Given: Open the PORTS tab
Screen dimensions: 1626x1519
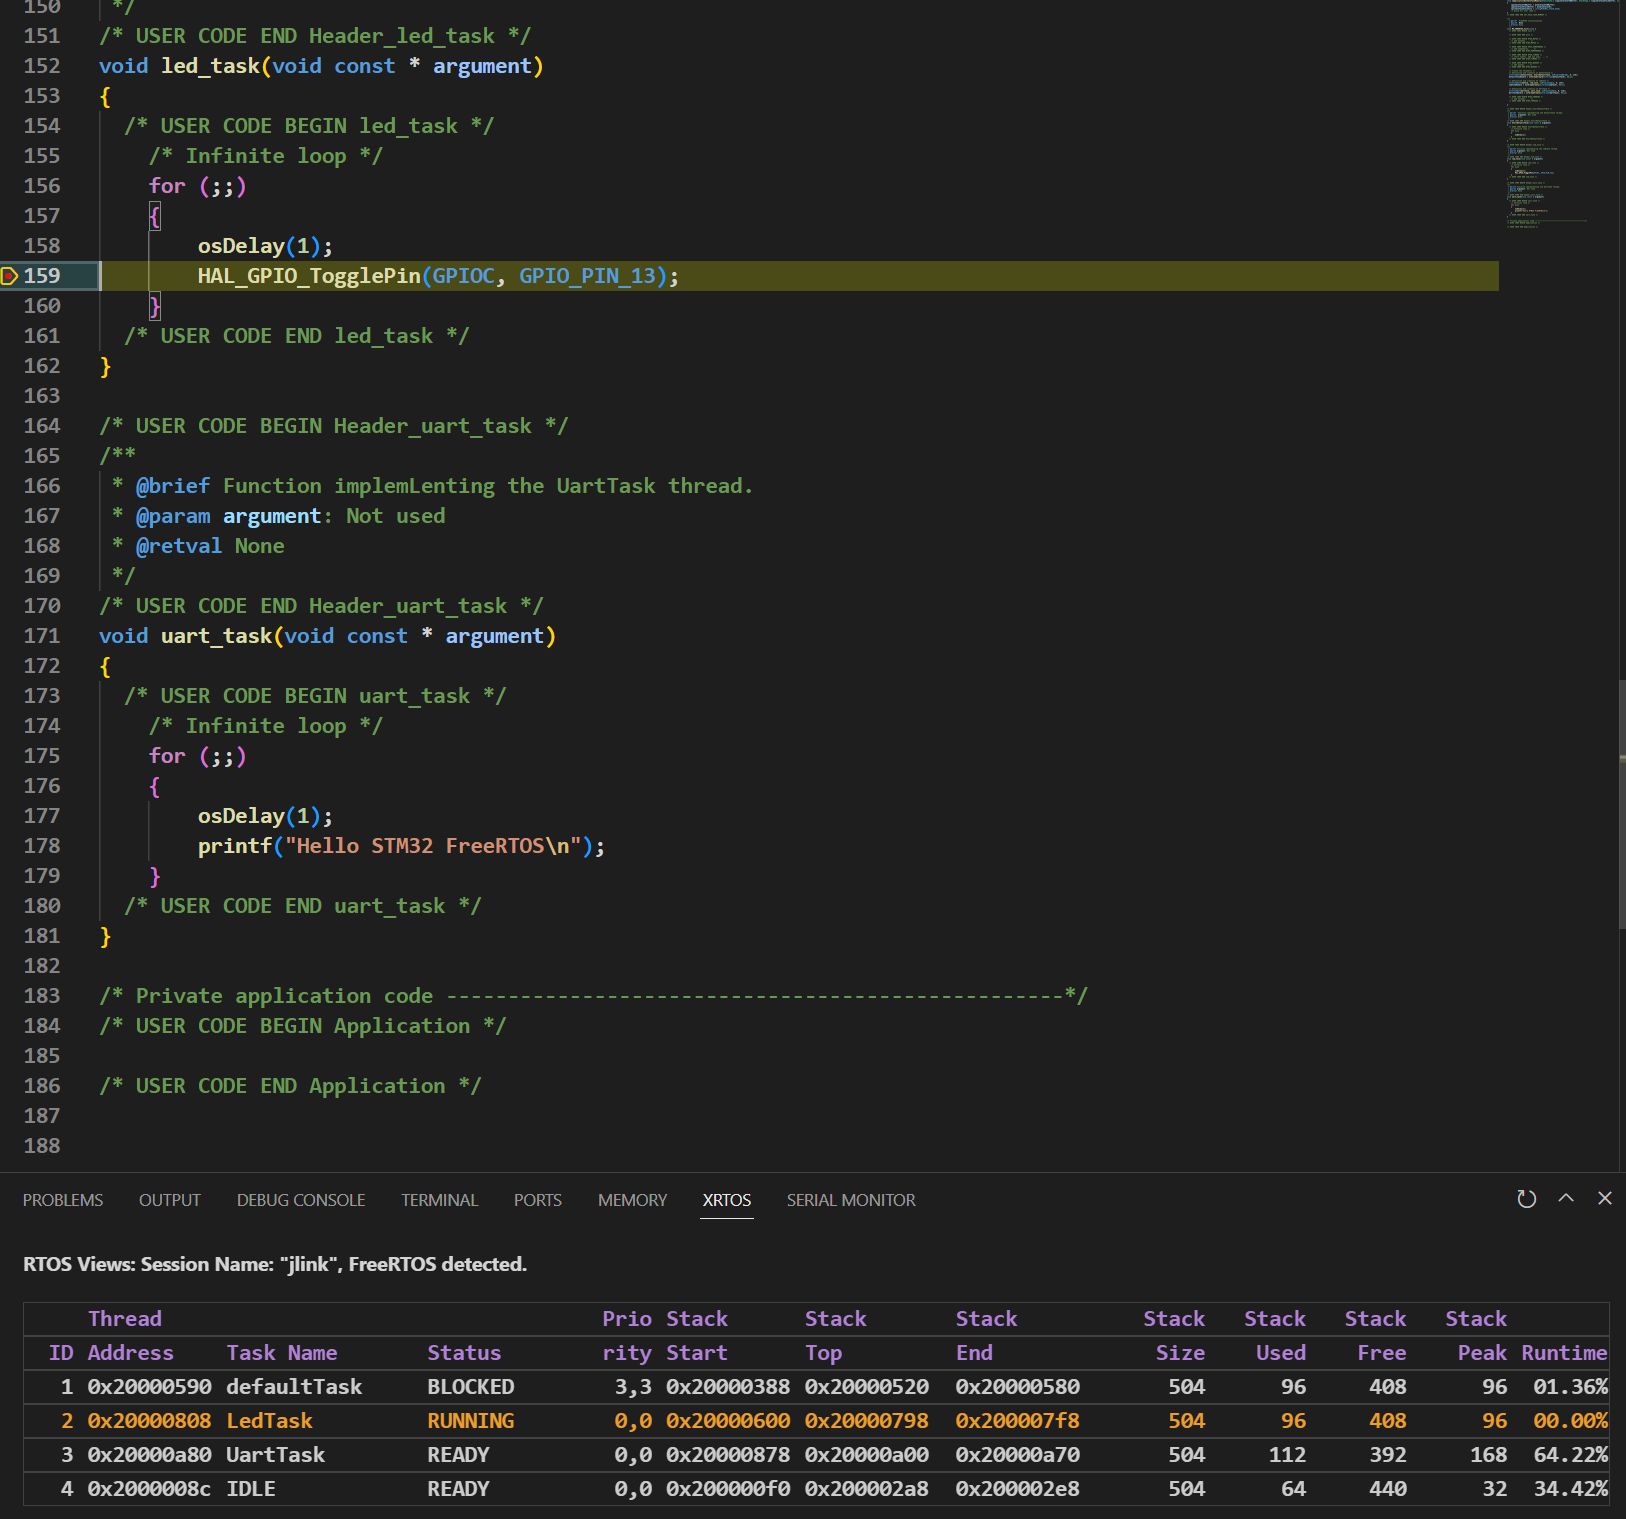Looking at the screenshot, I should click(x=538, y=1200).
